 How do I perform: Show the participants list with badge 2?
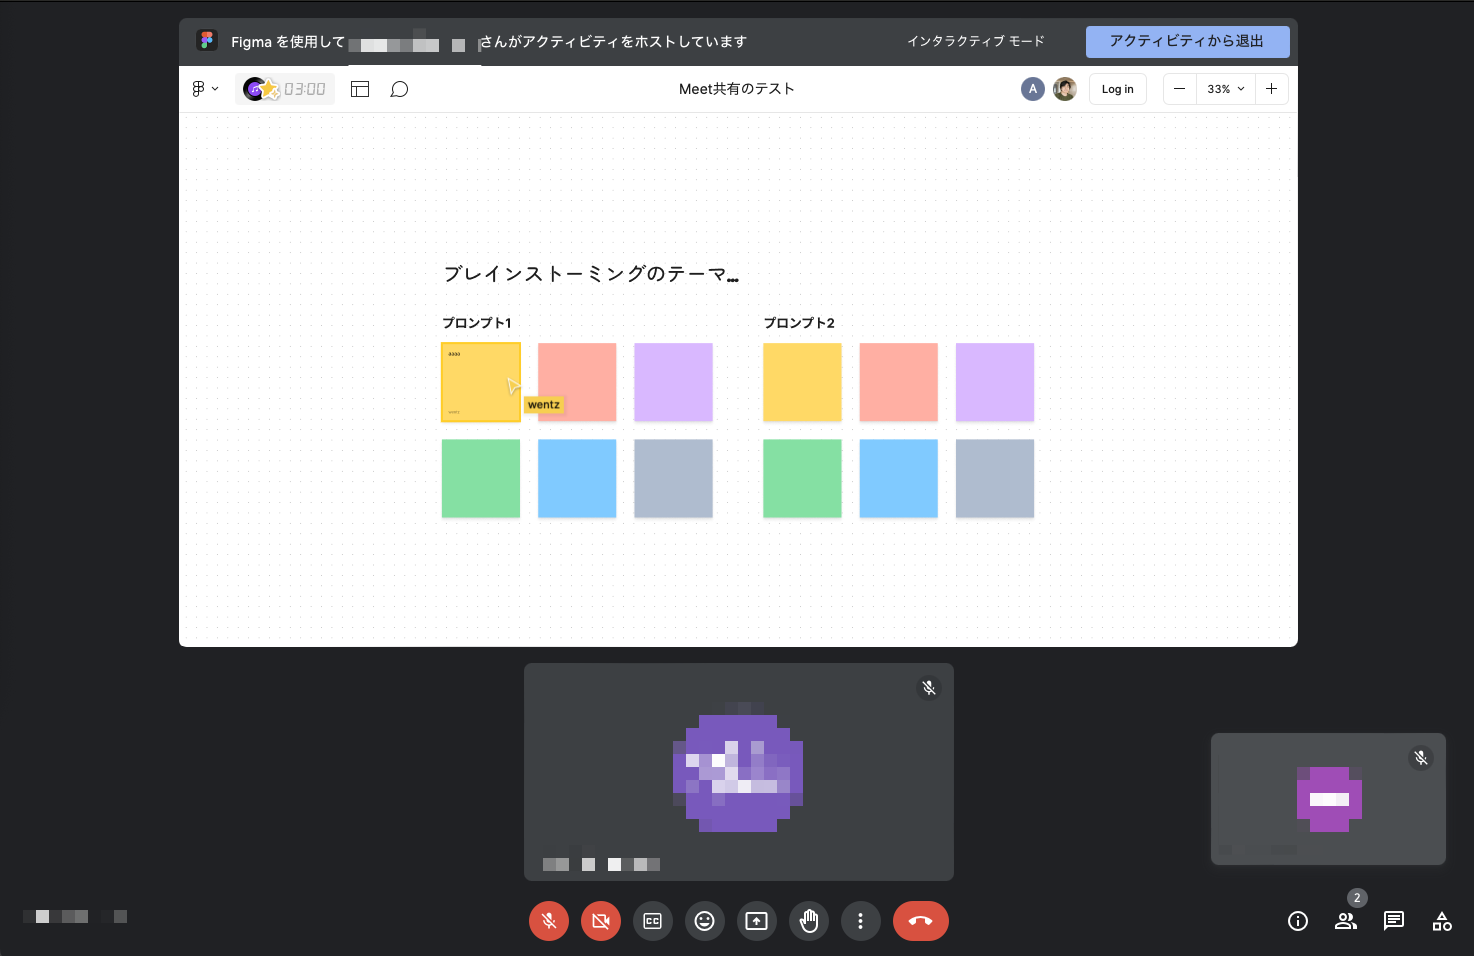click(x=1345, y=921)
